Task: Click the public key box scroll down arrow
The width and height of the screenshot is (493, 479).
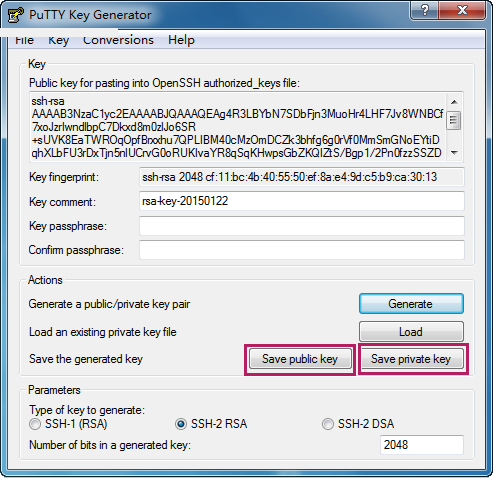Action: [454, 153]
